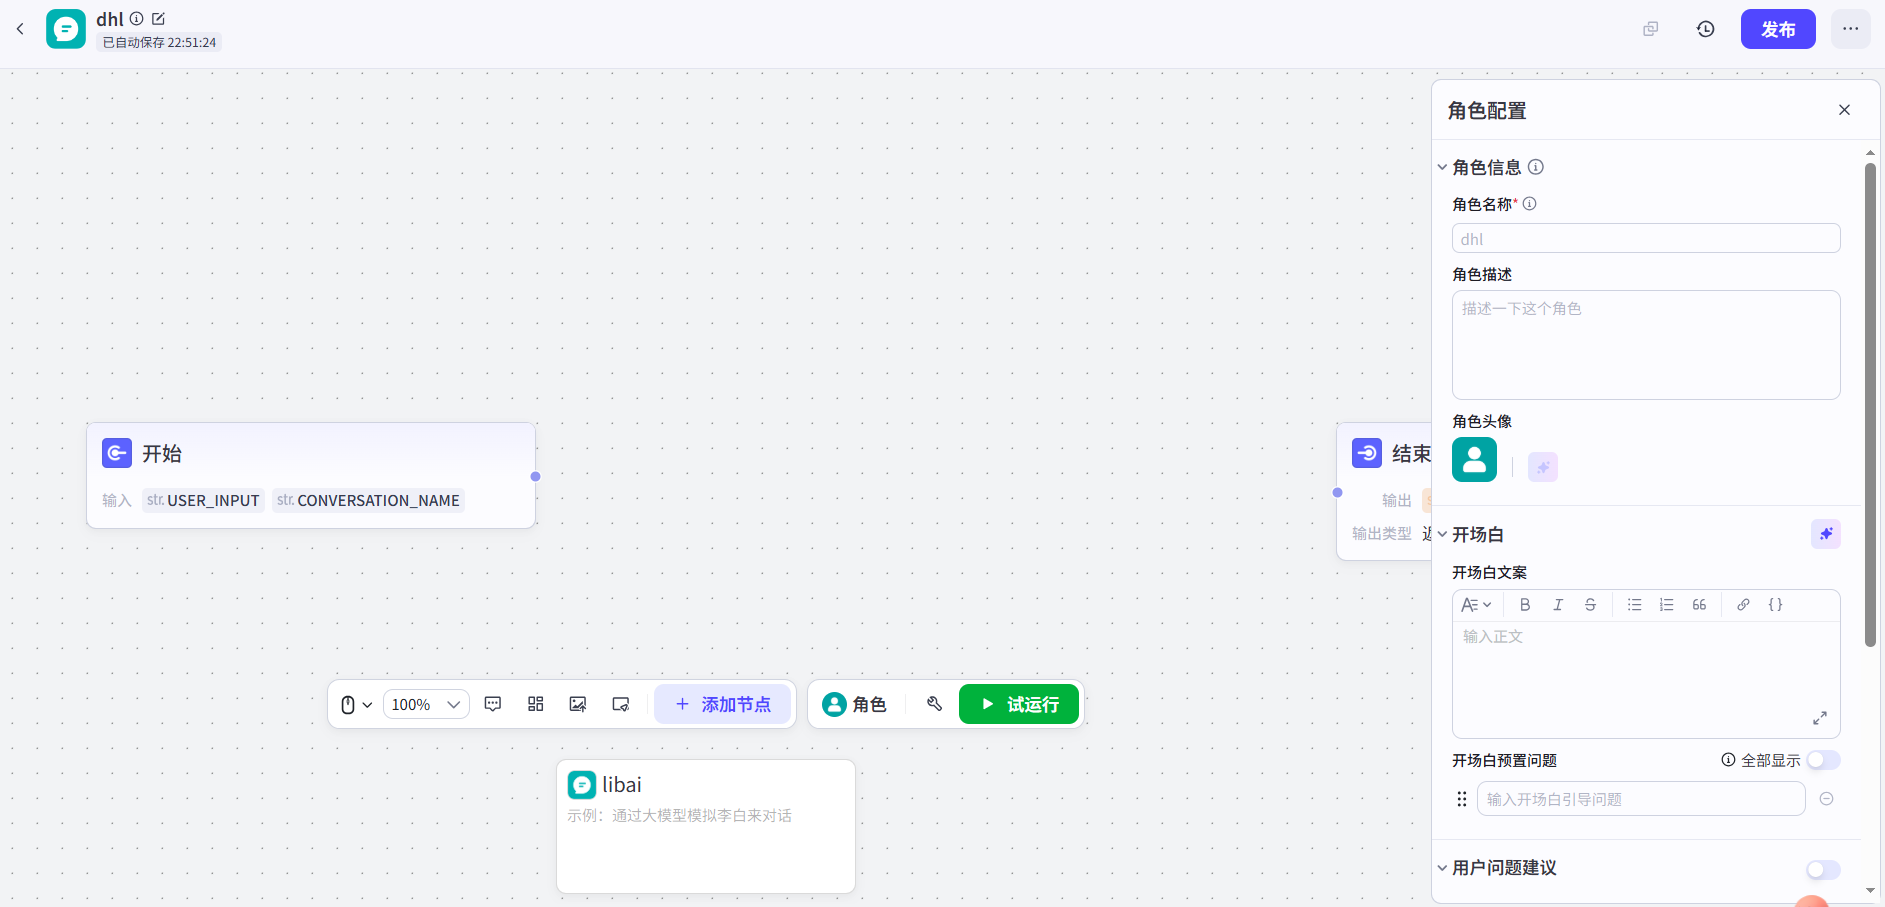Click the 发布 publish button
Viewport: 1885px width, 907px height.
(1778, 29)
